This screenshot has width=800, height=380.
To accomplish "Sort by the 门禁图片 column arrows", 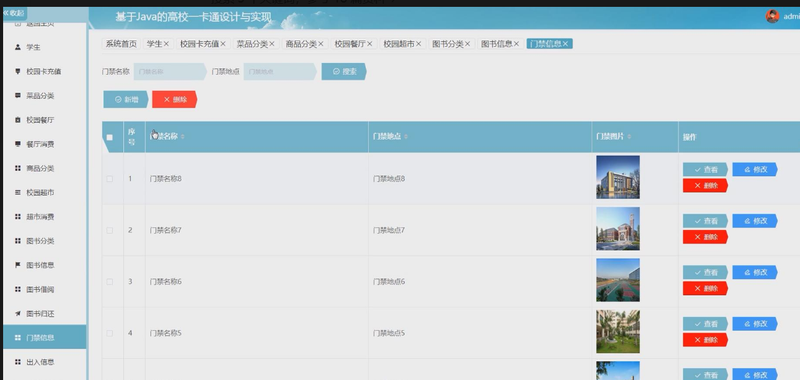I will click(x=629, y=137).
